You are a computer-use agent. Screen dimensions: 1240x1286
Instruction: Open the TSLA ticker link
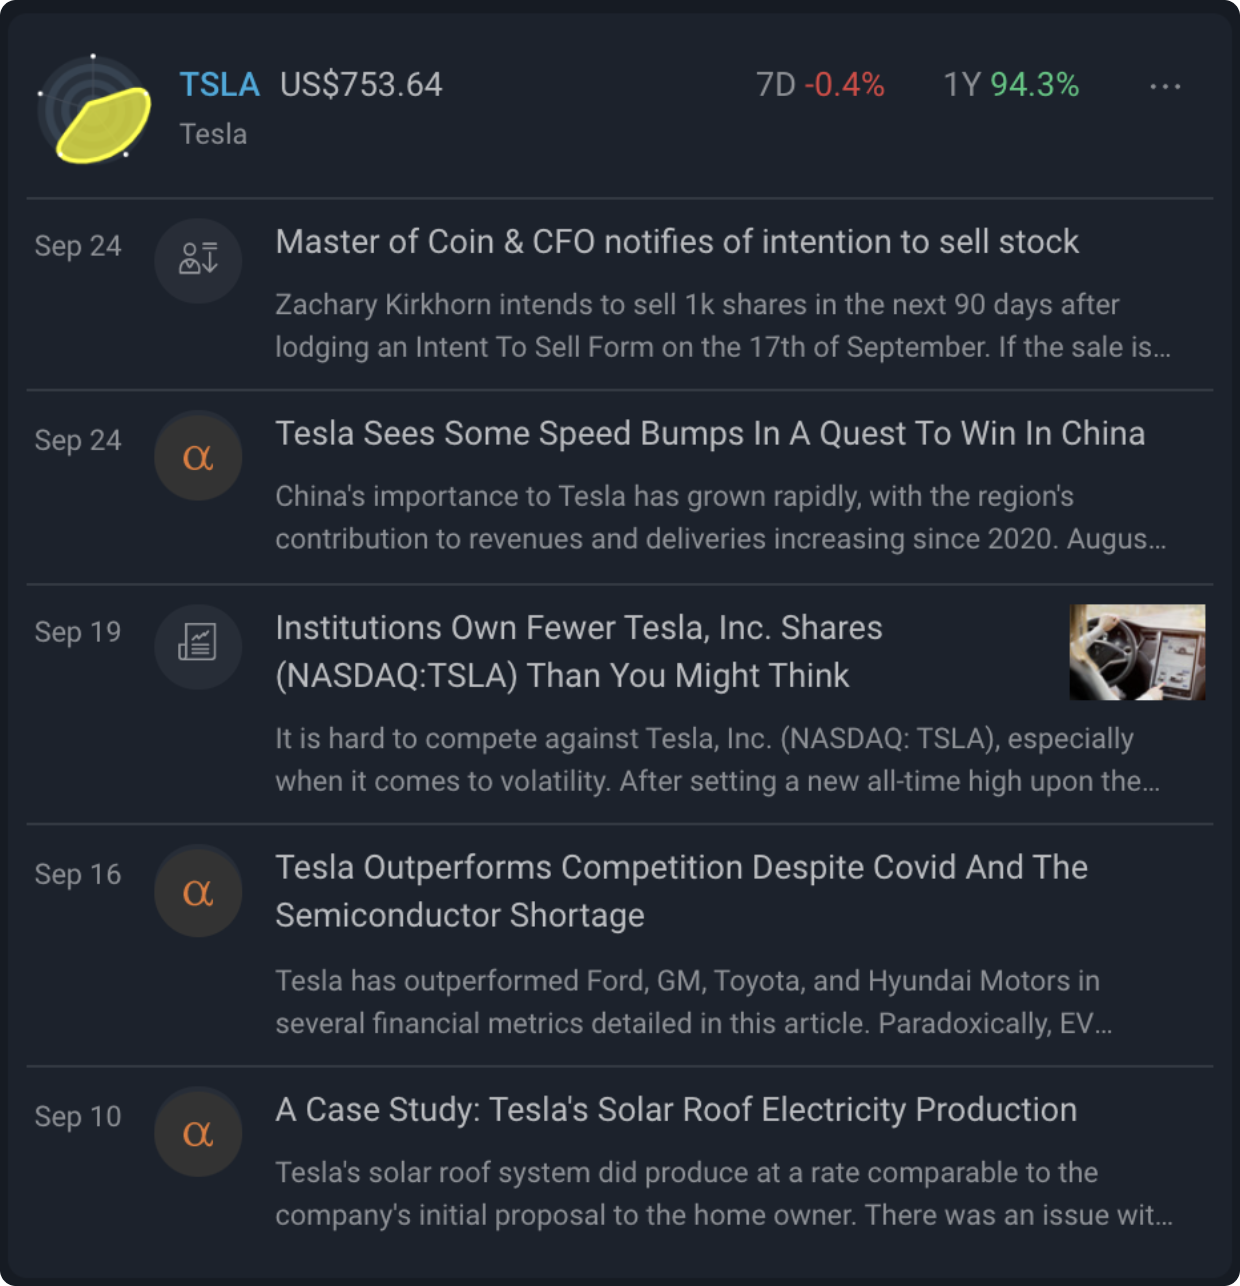[219, 85]
